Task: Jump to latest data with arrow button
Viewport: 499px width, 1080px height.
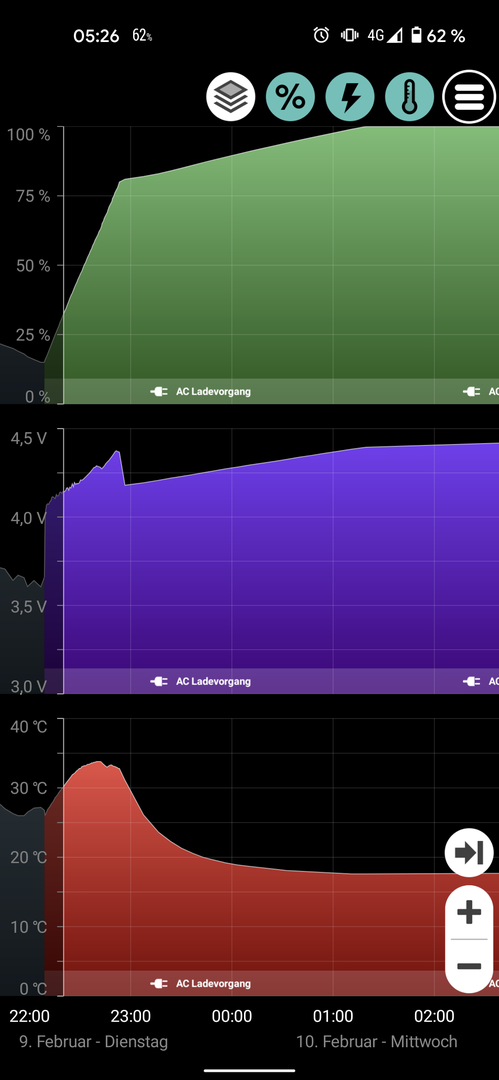Action: pyautogui.click(x=469, y=853)
